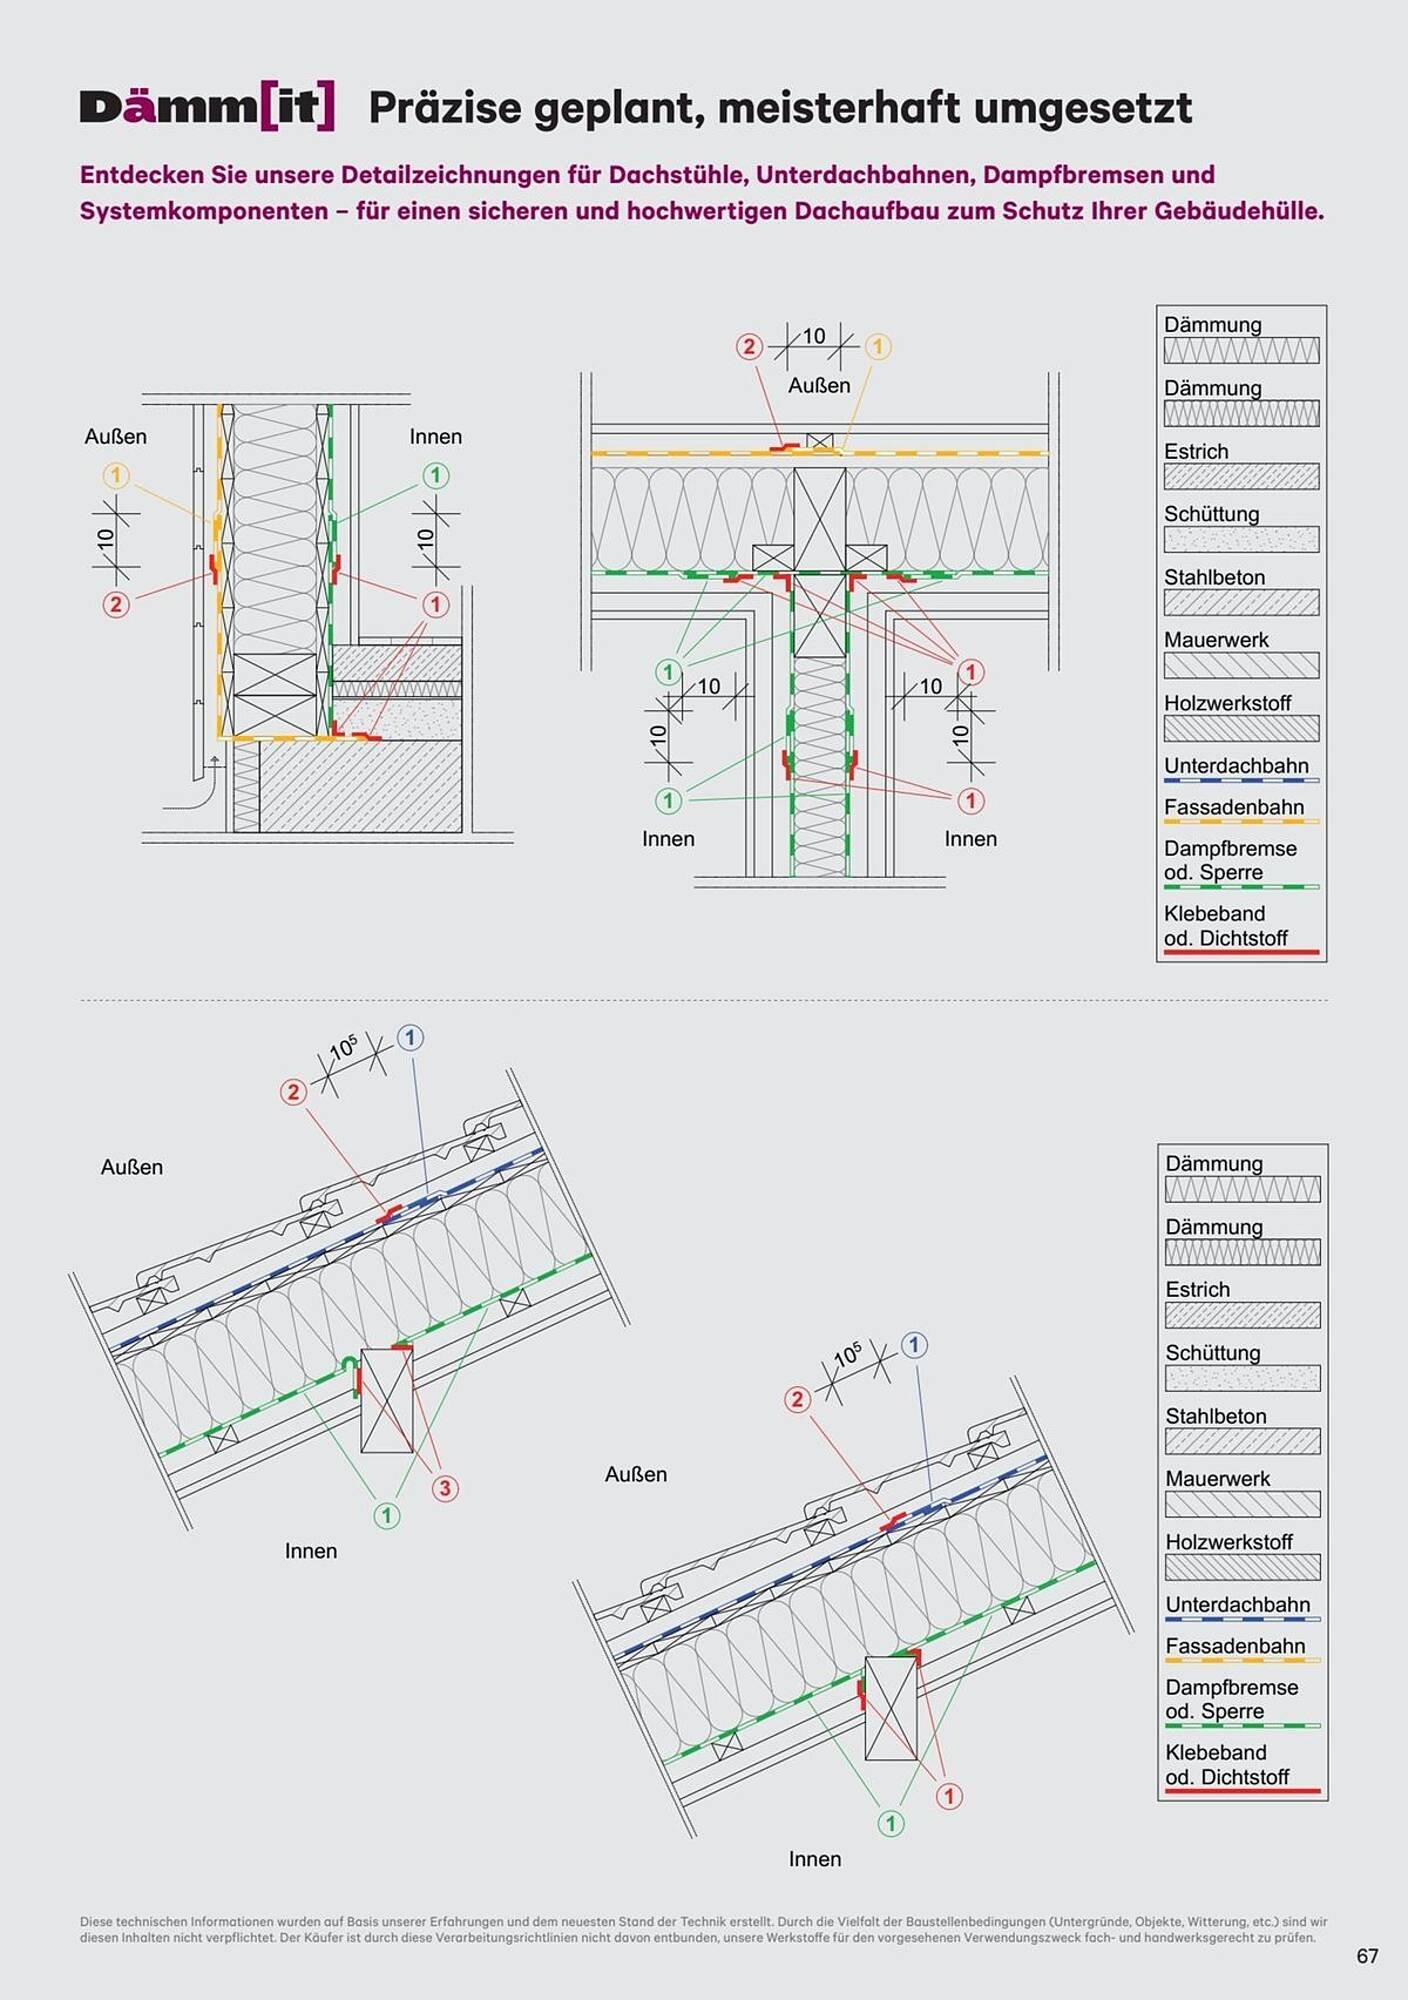Click the yellow Fassadenbahn line in lower legend
Viewport: 1408px width, 2000px height.
point(1242,1660)
